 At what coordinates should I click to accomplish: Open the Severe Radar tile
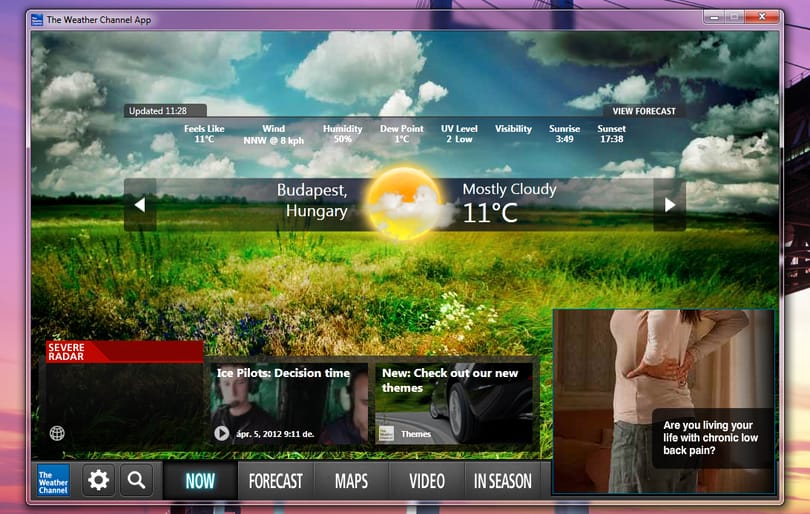(x=124, y=394)
